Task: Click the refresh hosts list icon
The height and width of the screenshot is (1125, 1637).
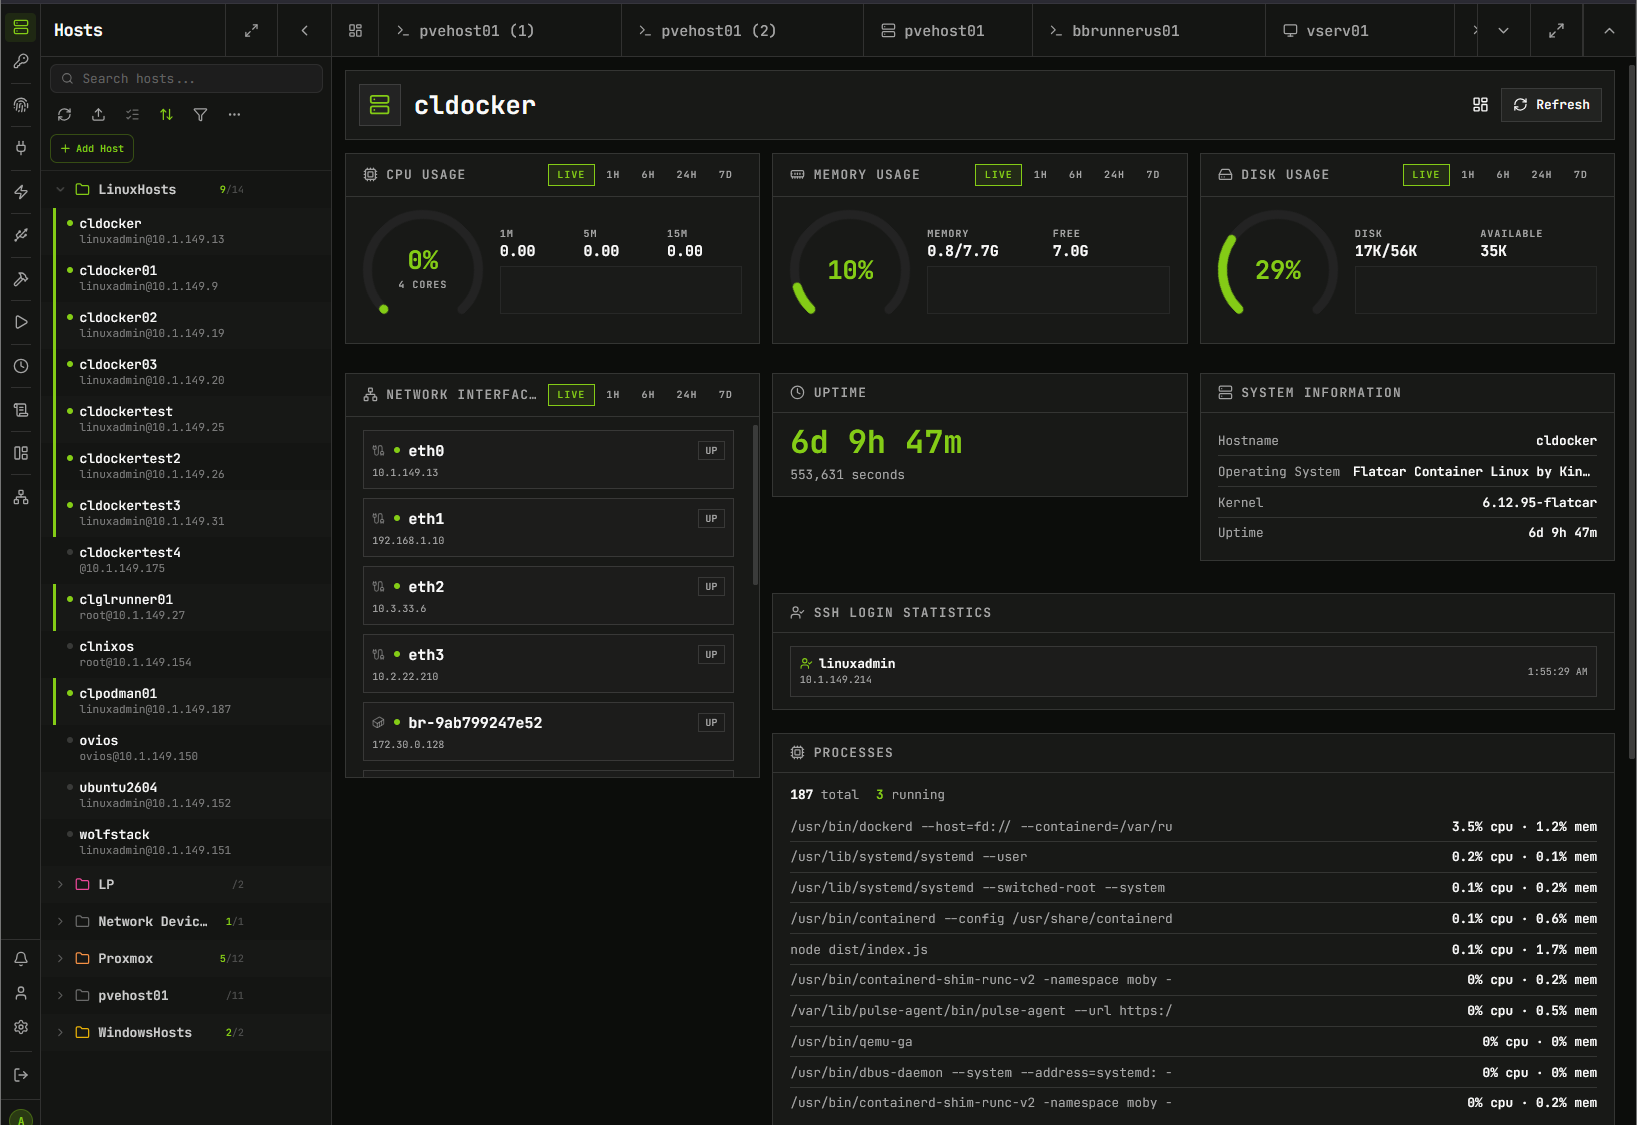Action: [65, 115]
